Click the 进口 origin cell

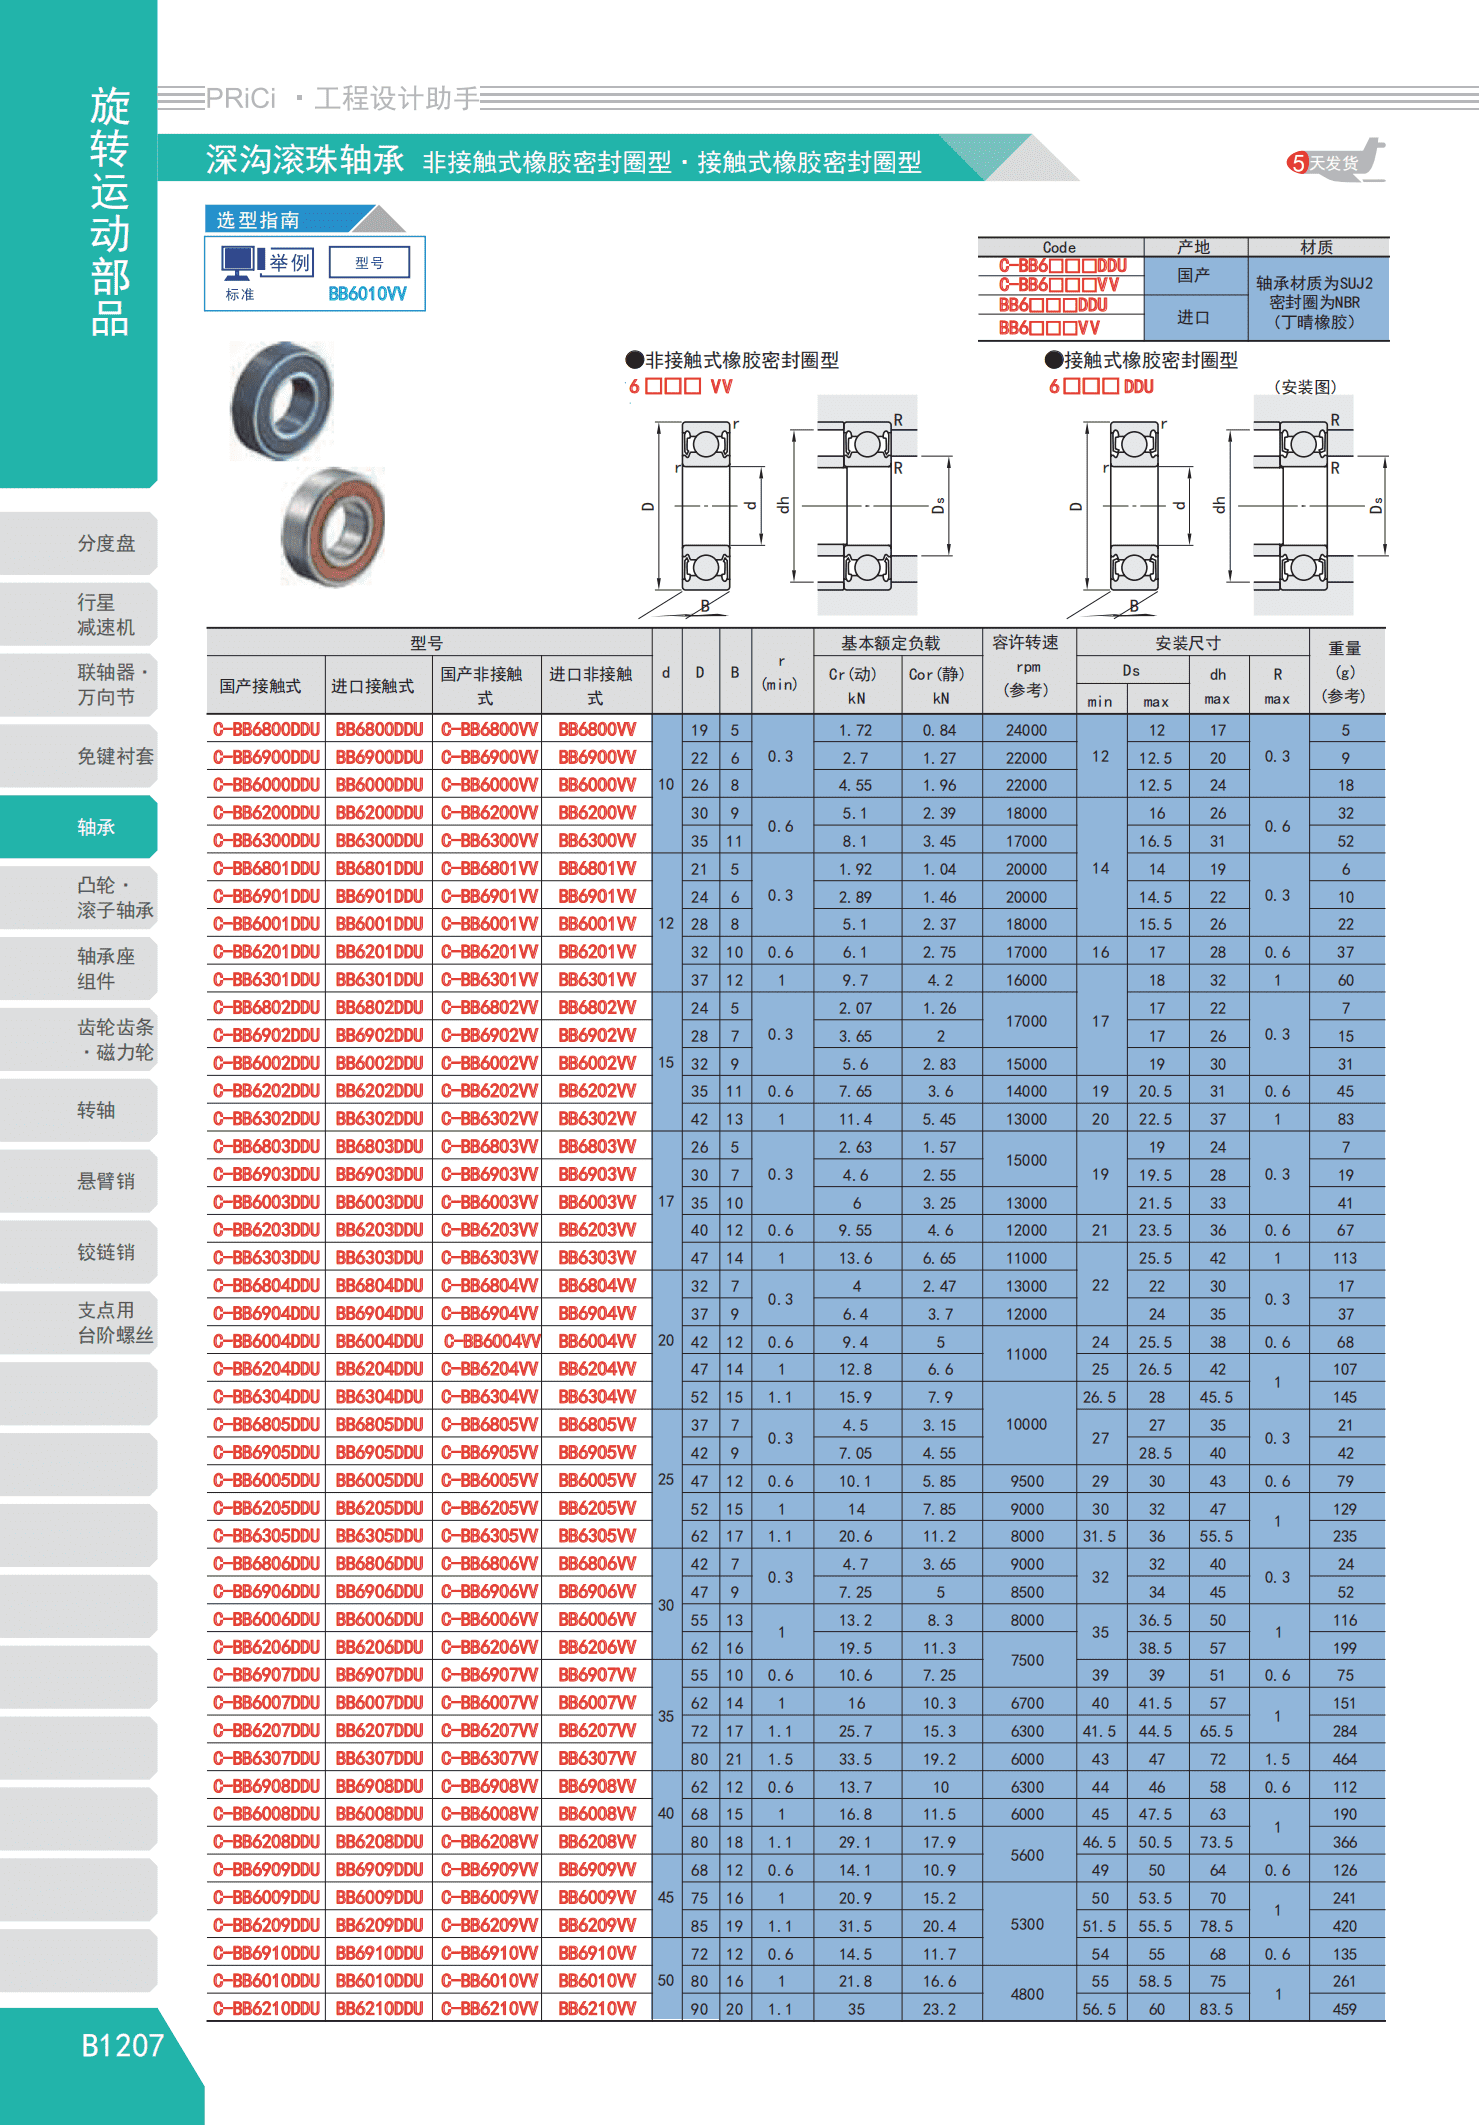(1194, 318)
